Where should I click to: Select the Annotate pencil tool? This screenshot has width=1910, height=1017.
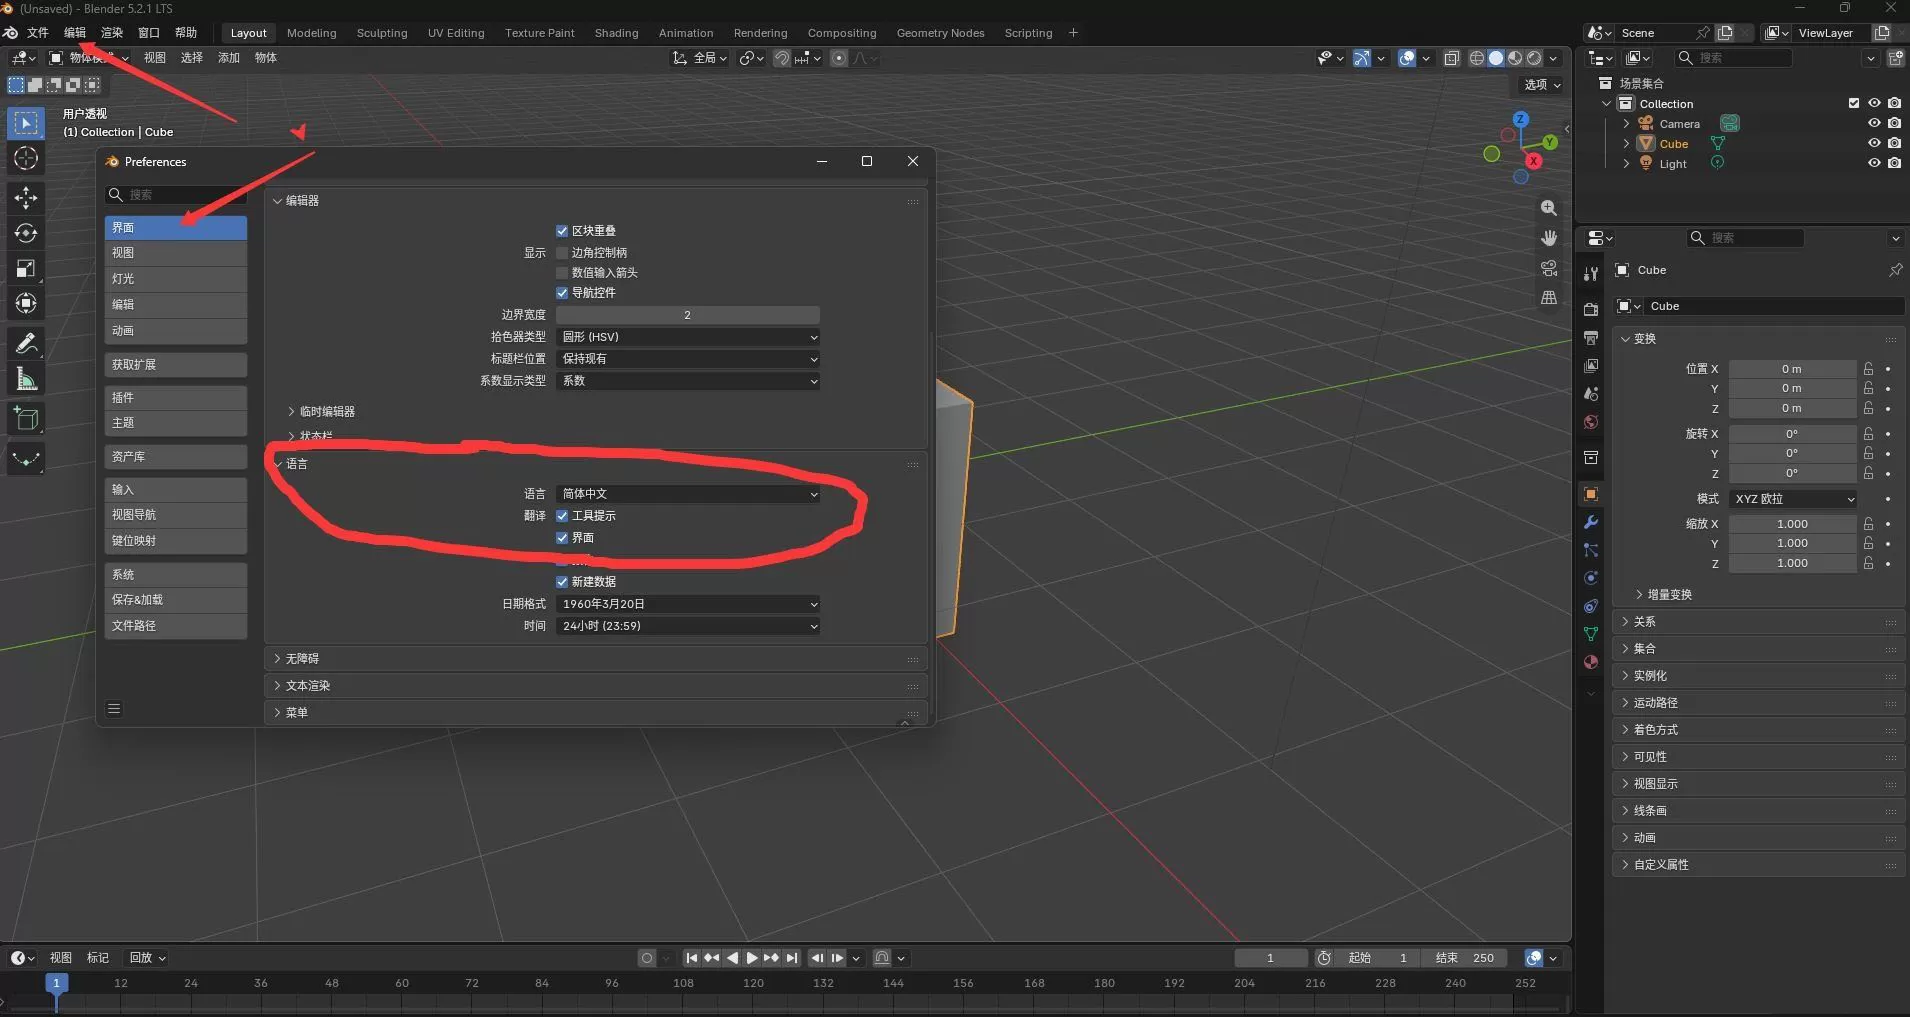26,343
